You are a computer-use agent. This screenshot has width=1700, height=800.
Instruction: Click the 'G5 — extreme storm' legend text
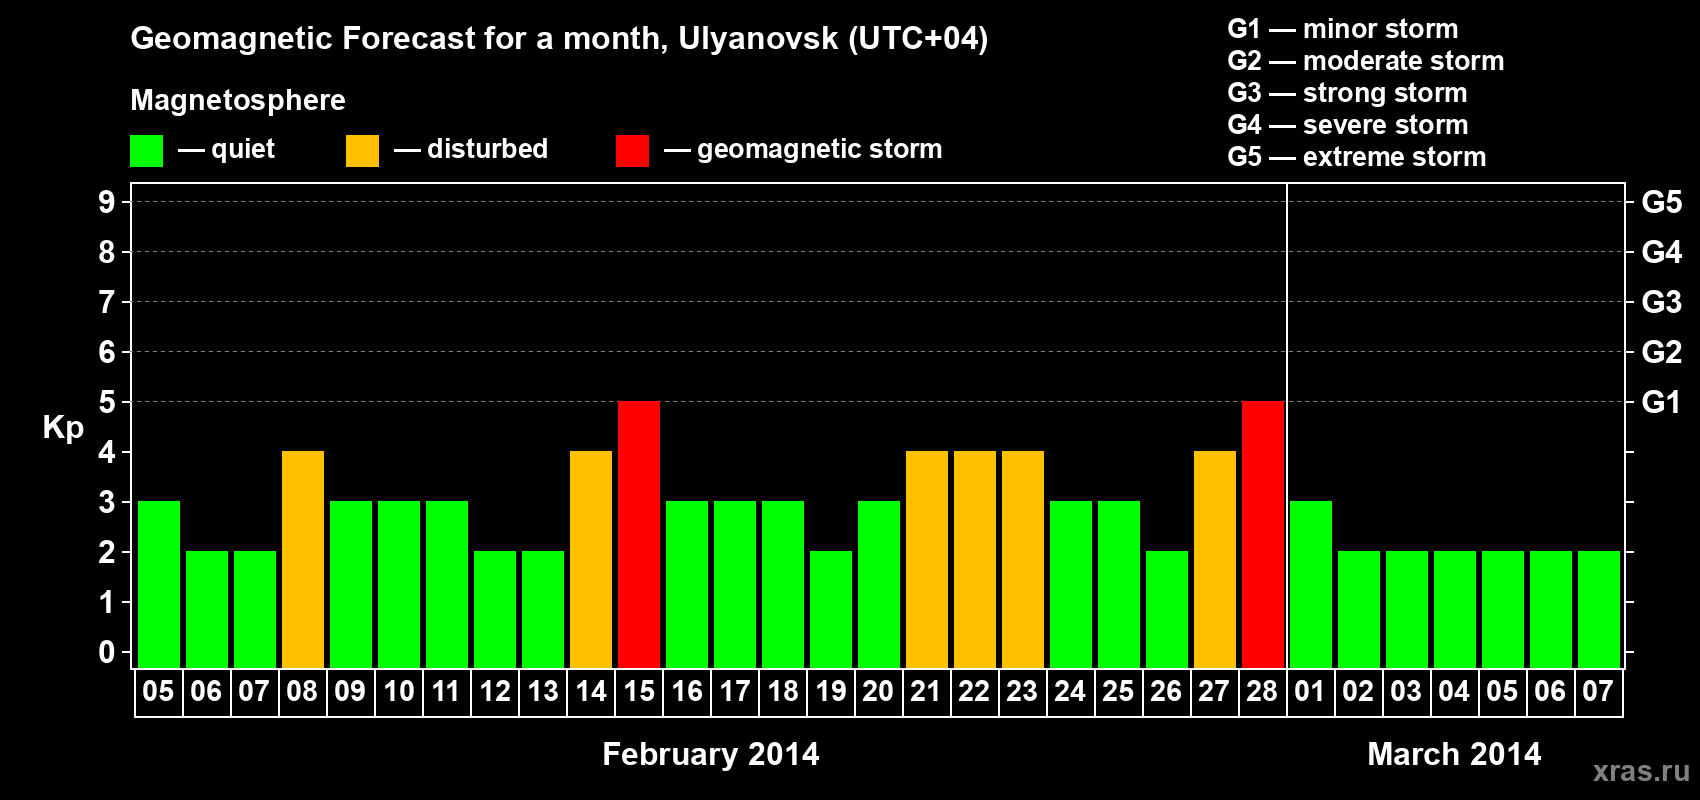coord(1357,157)
